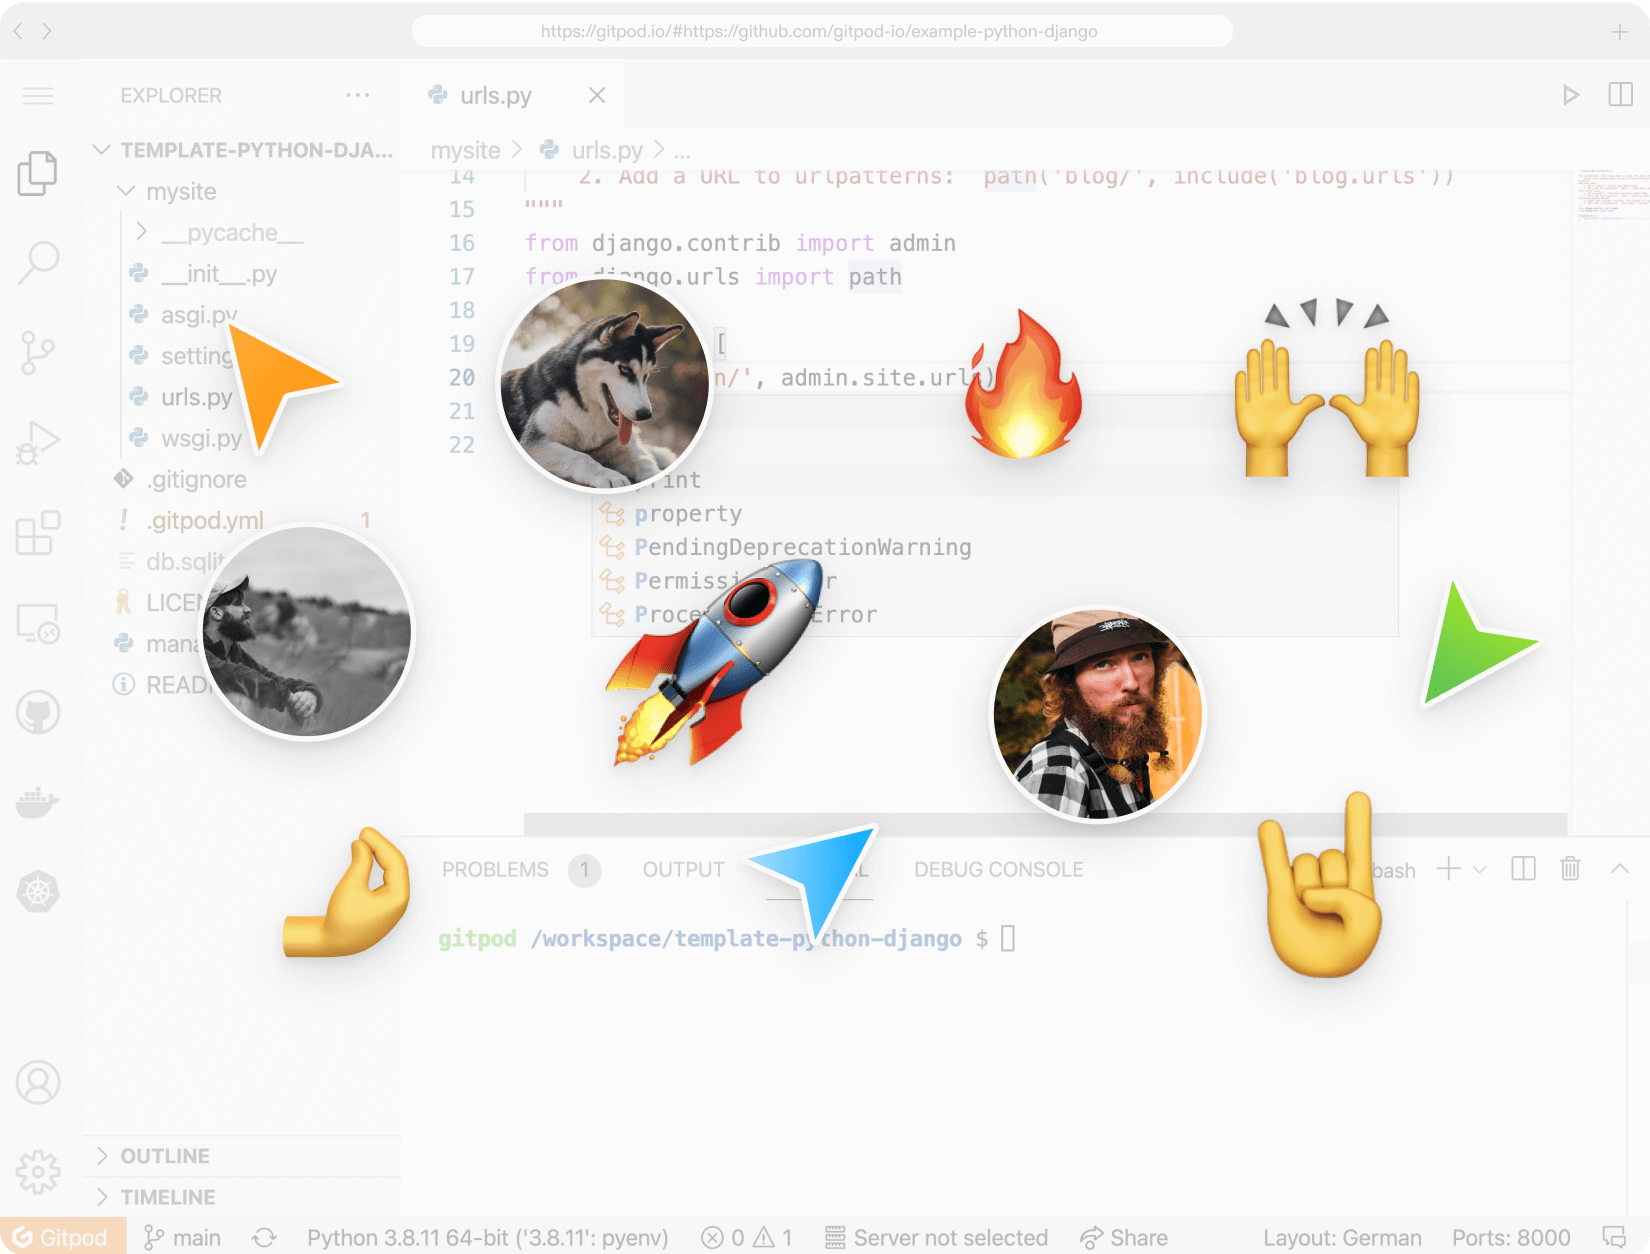Maximize the panel with up chevron
The image size is (1650, 1254).
click(1620, 869)
